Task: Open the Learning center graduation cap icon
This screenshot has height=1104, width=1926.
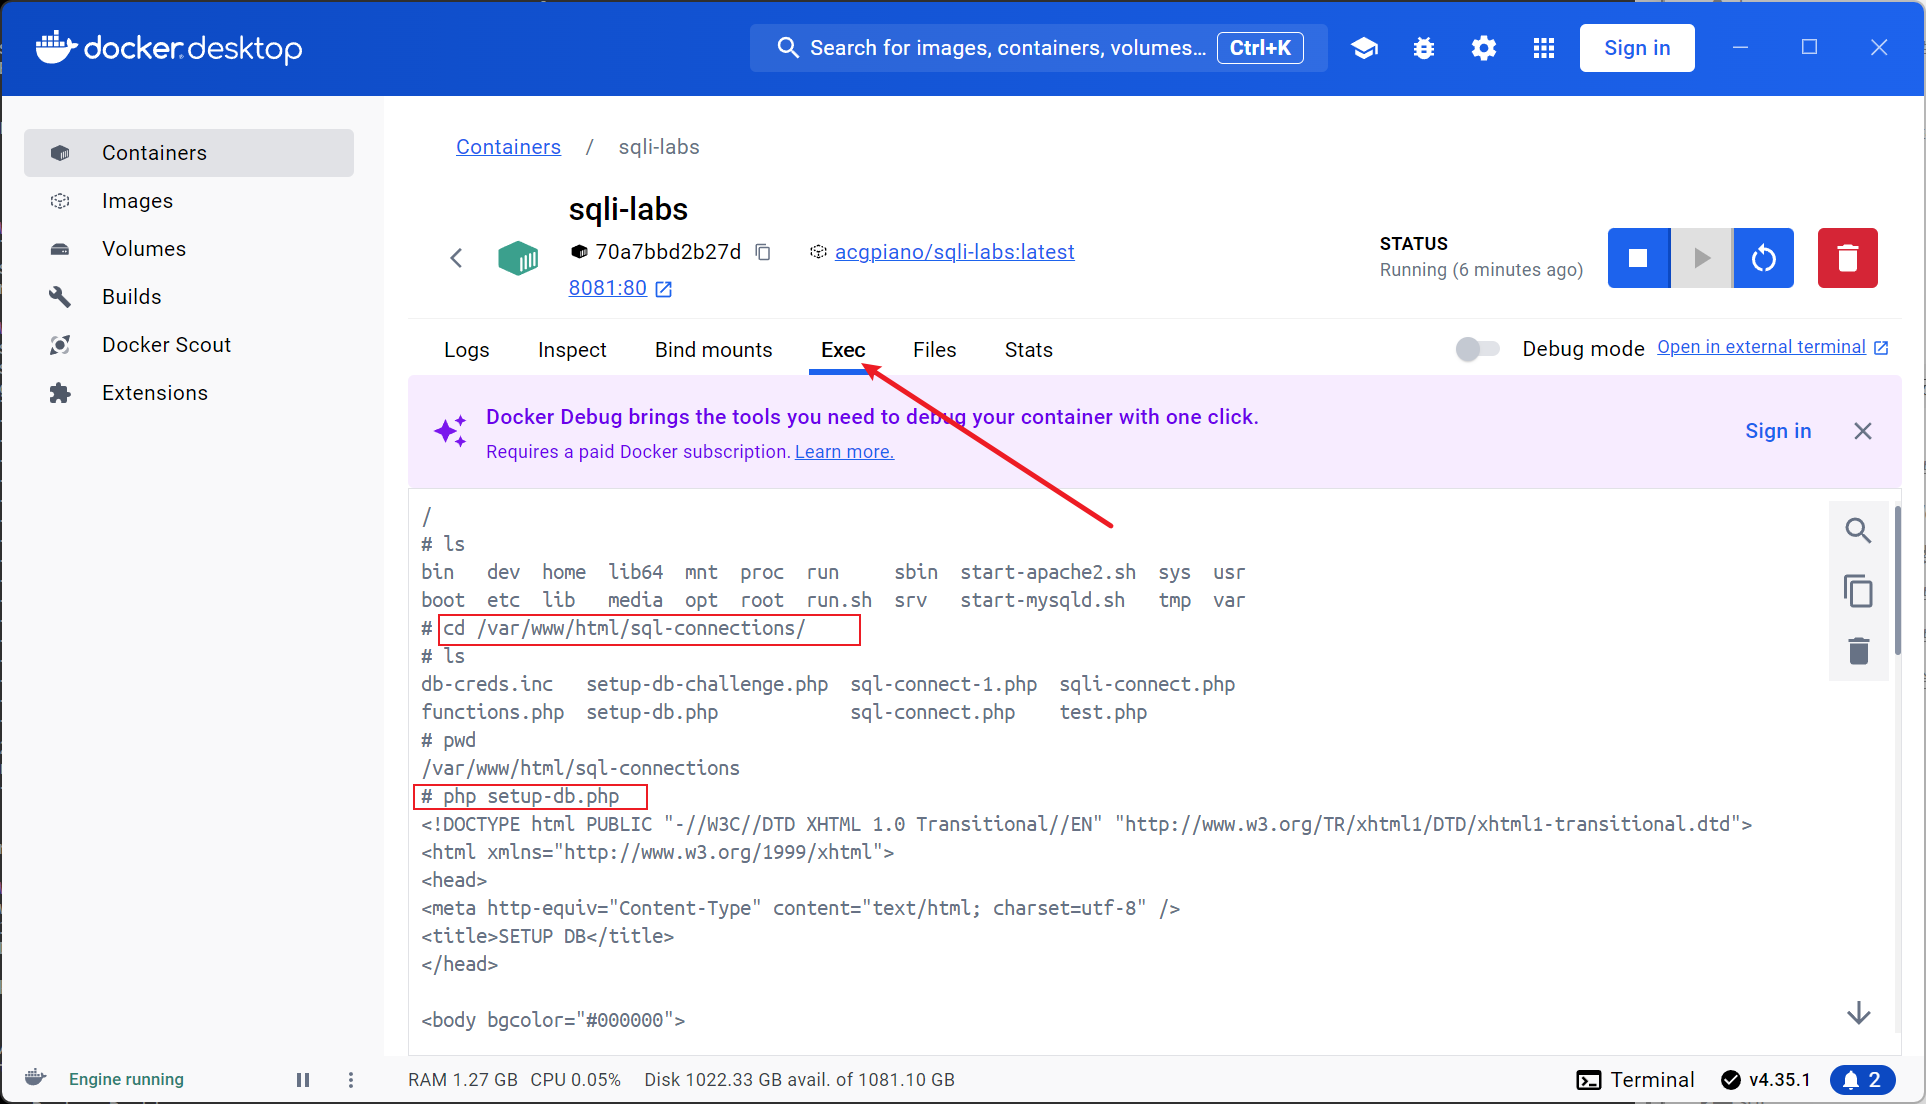Action: 1364,48
